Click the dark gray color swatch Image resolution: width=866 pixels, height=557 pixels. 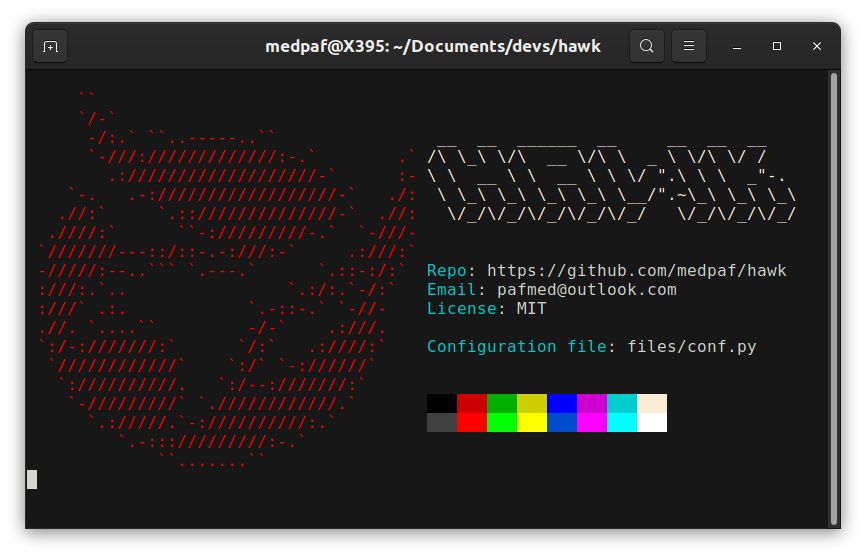coord(441,423)
